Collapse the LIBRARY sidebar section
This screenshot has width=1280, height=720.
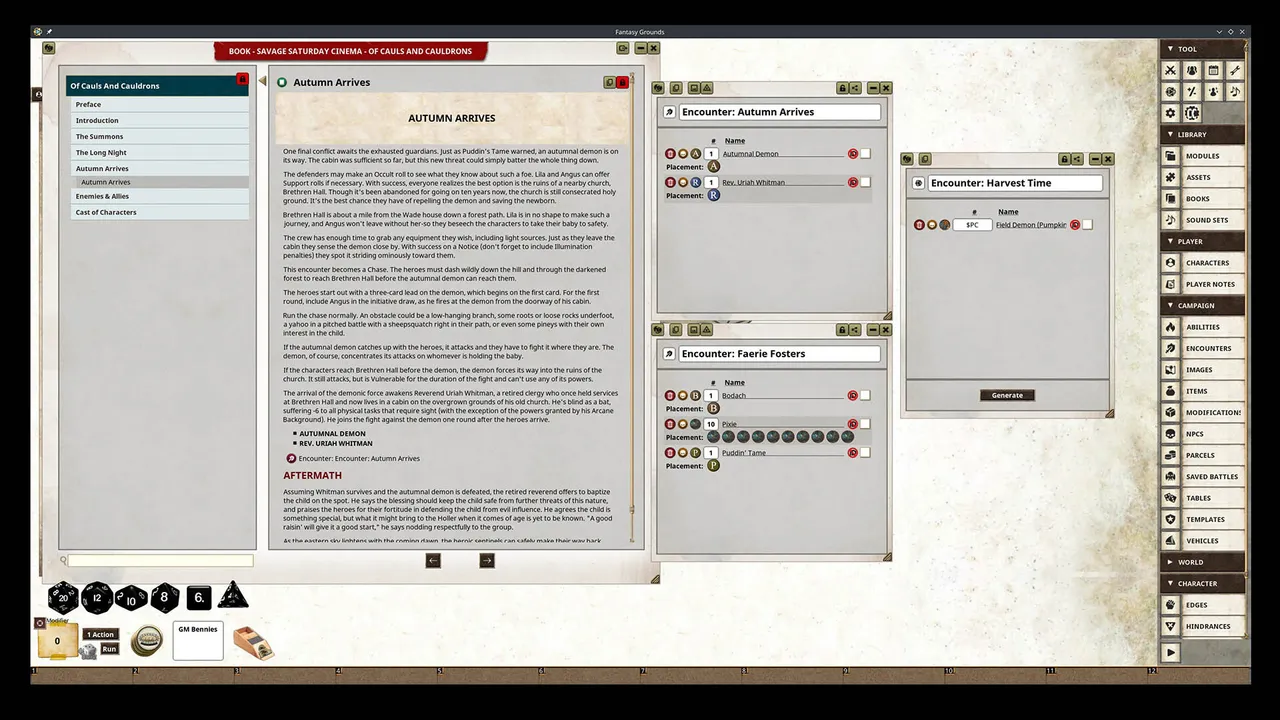pyautogui.click(x=1202, y=134)
